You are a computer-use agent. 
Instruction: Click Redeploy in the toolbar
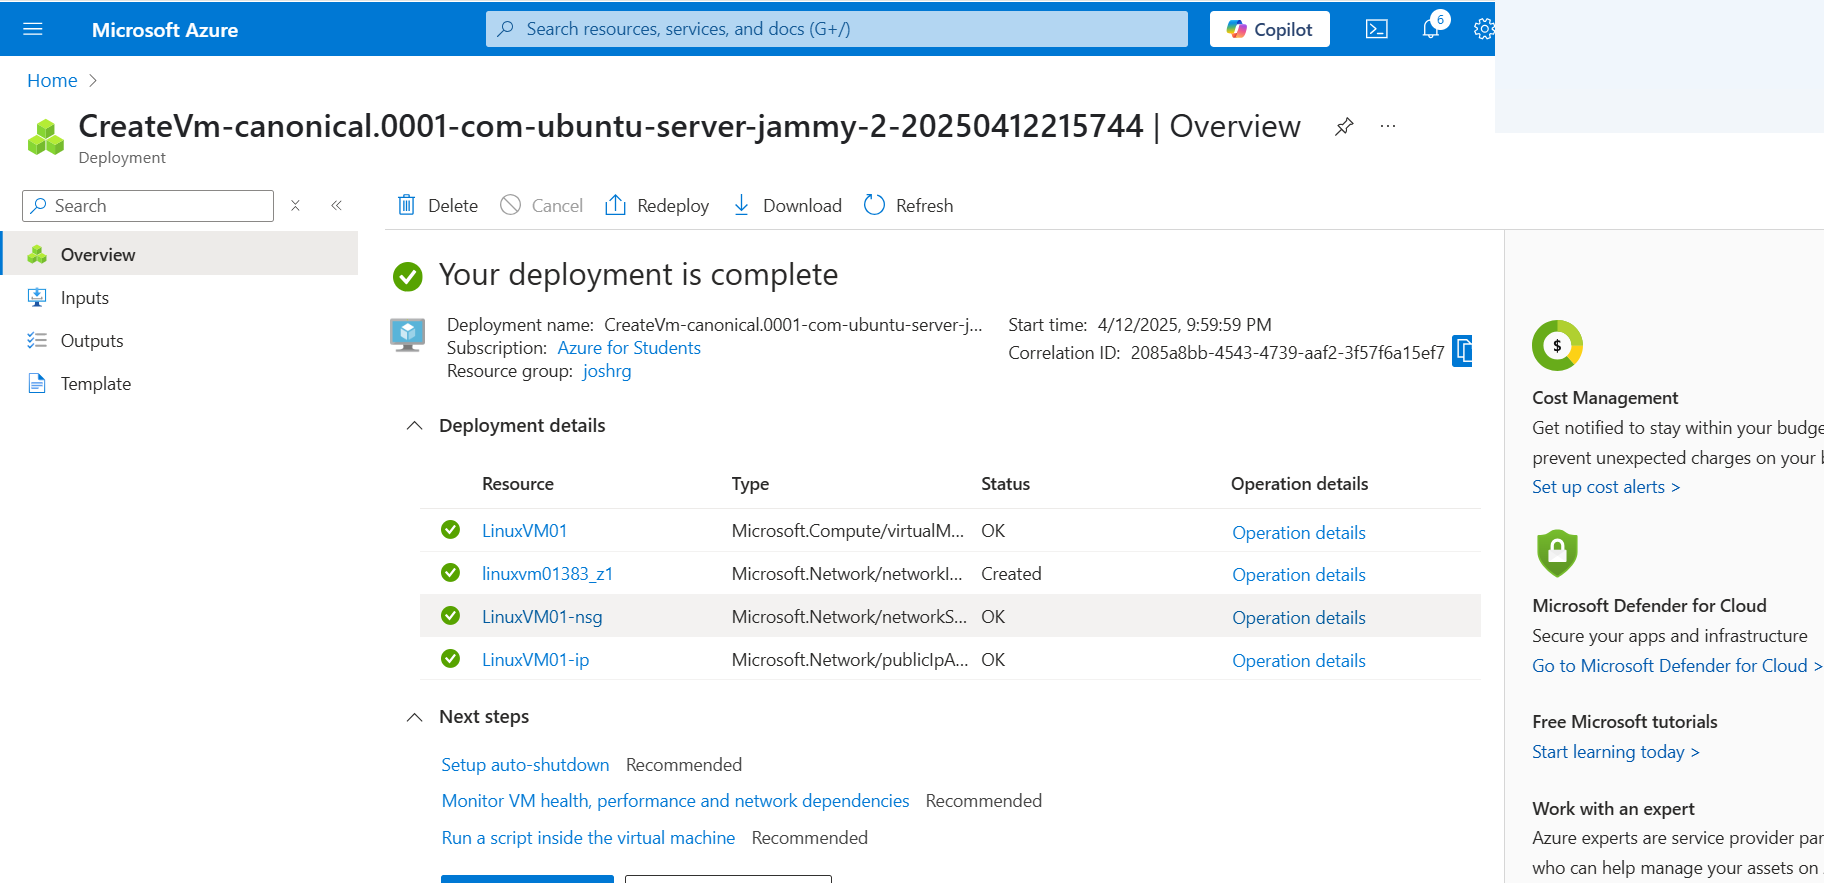pyautogui.click(x=657, y=205)
